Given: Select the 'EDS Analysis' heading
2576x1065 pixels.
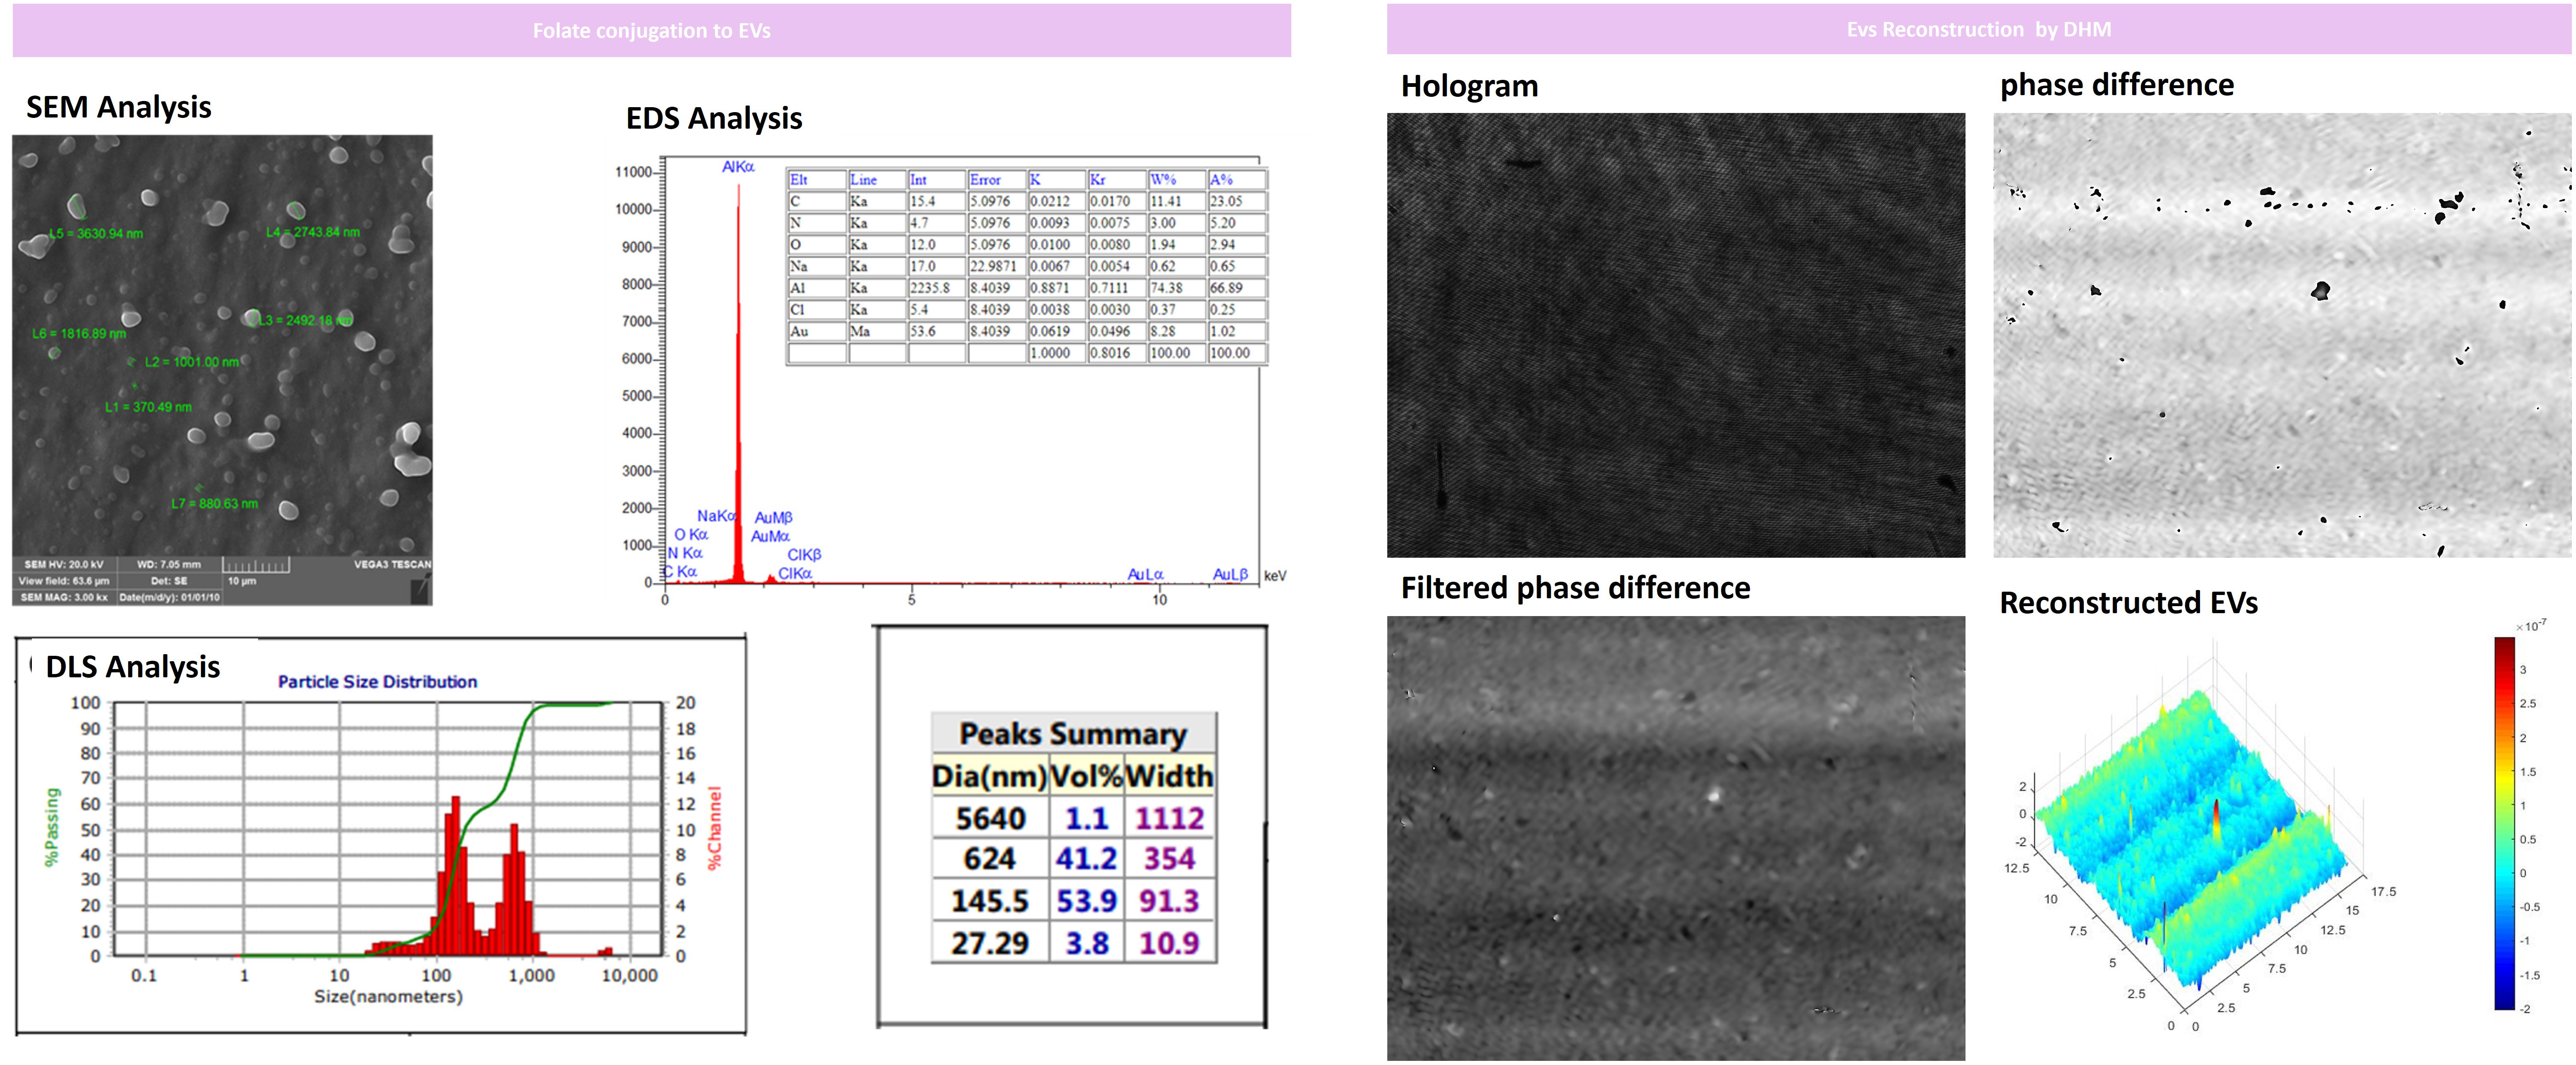Looking at the screenshot, I should coord(714,118).
